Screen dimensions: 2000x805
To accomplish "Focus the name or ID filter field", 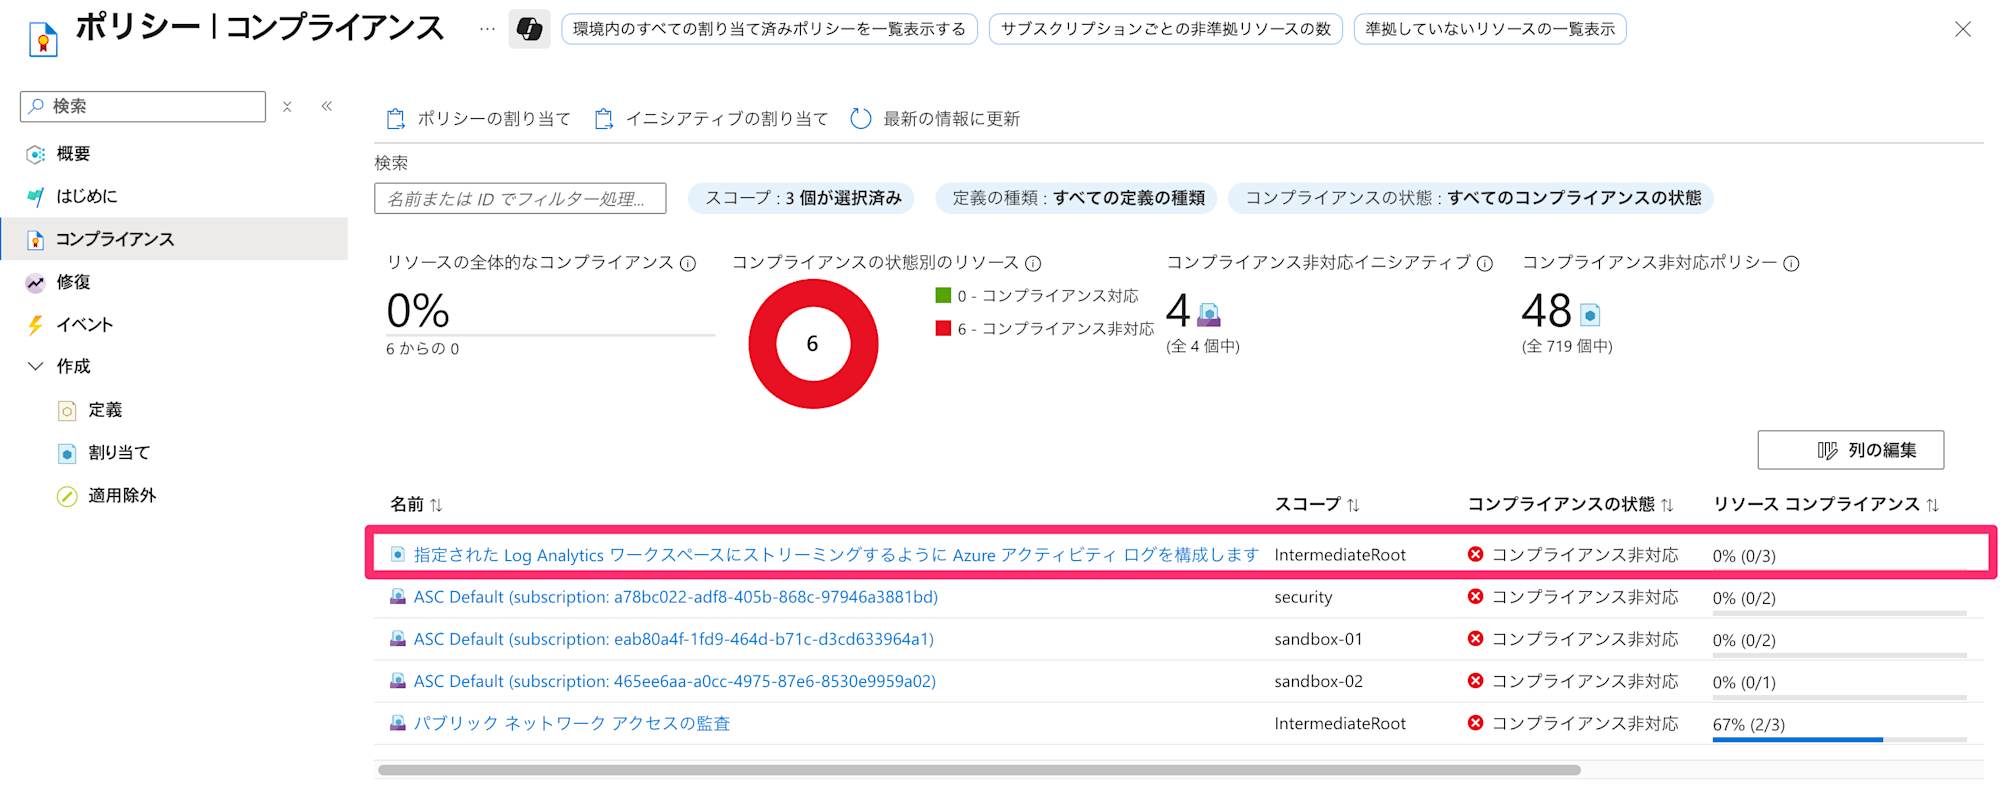I will pos(520,198).
